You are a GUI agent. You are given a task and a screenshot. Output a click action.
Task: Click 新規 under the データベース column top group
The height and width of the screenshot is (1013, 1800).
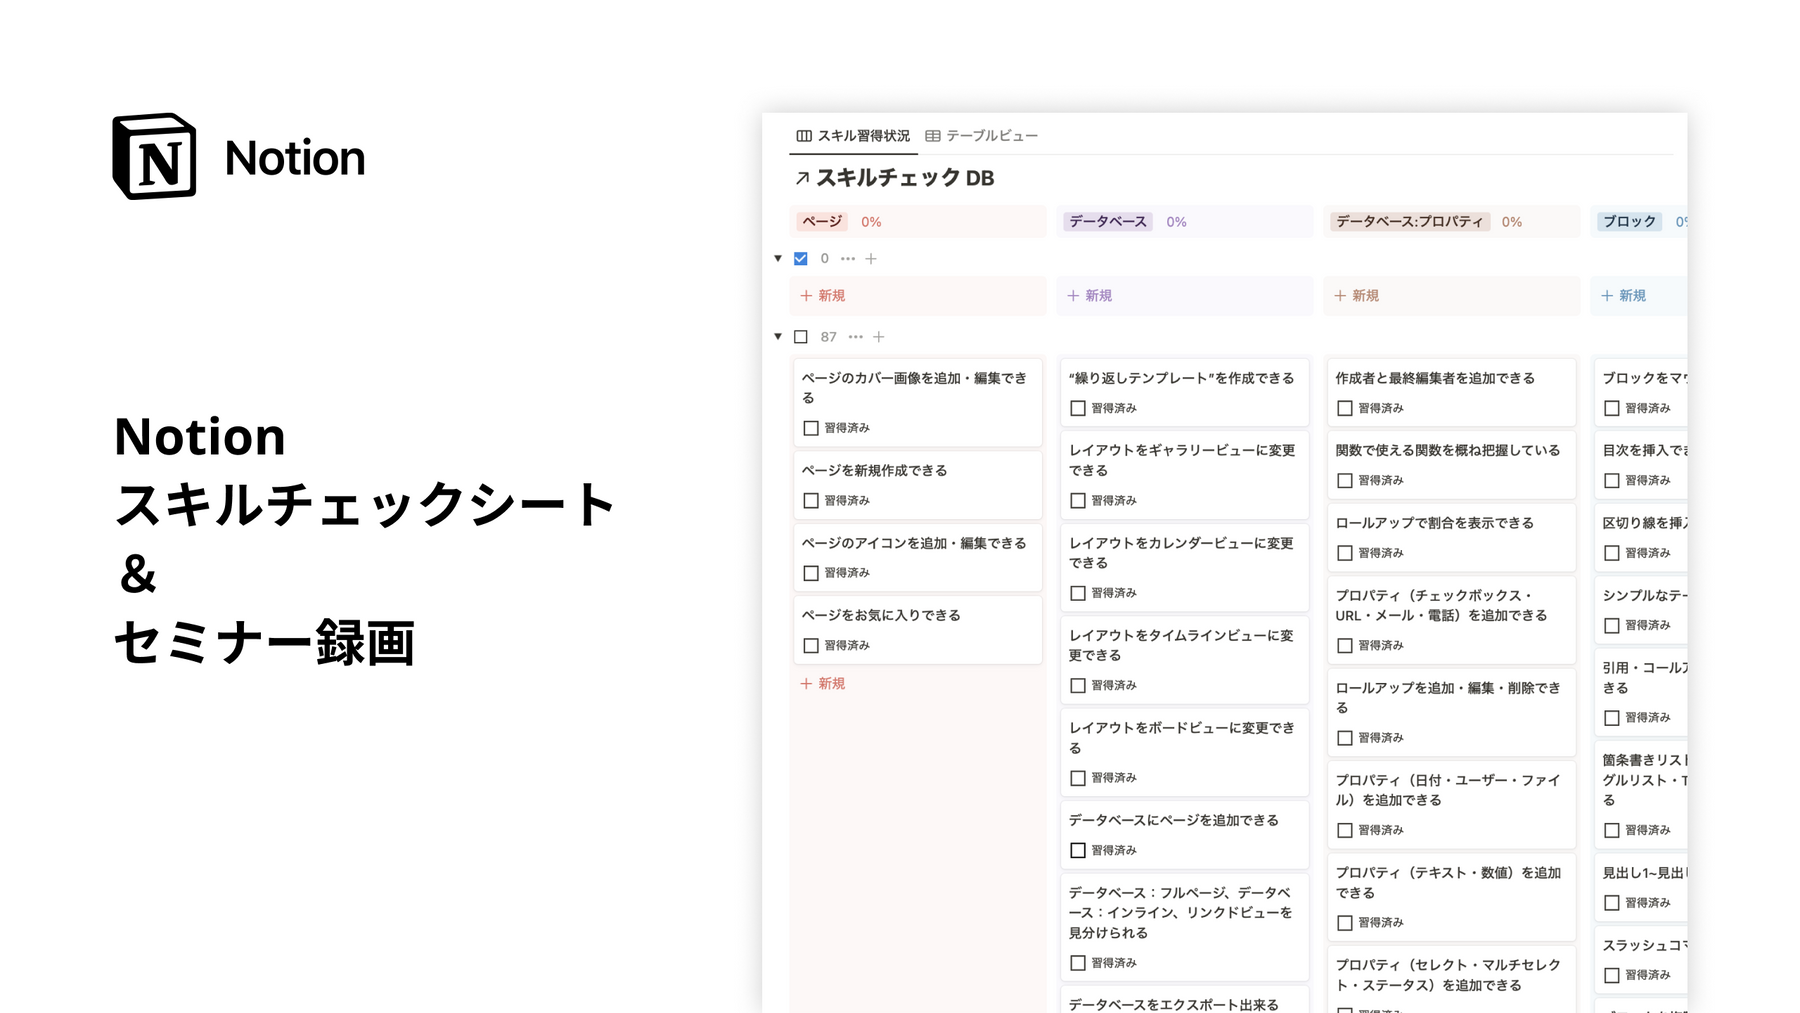[x=1090, y=296]
